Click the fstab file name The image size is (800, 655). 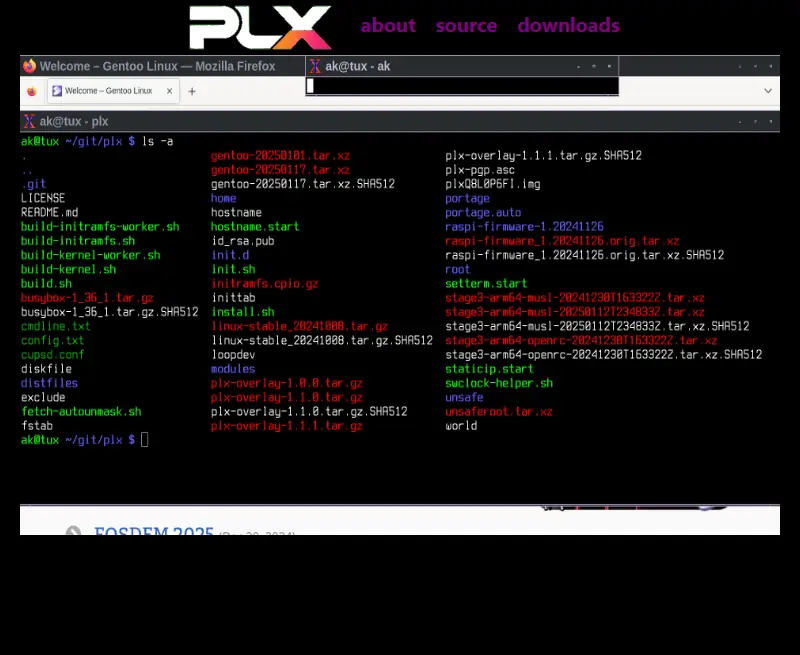(37, 426)
